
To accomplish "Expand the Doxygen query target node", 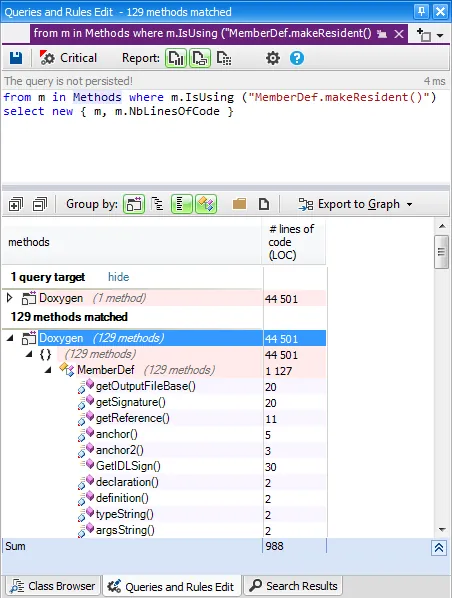I will coord(10,297).
